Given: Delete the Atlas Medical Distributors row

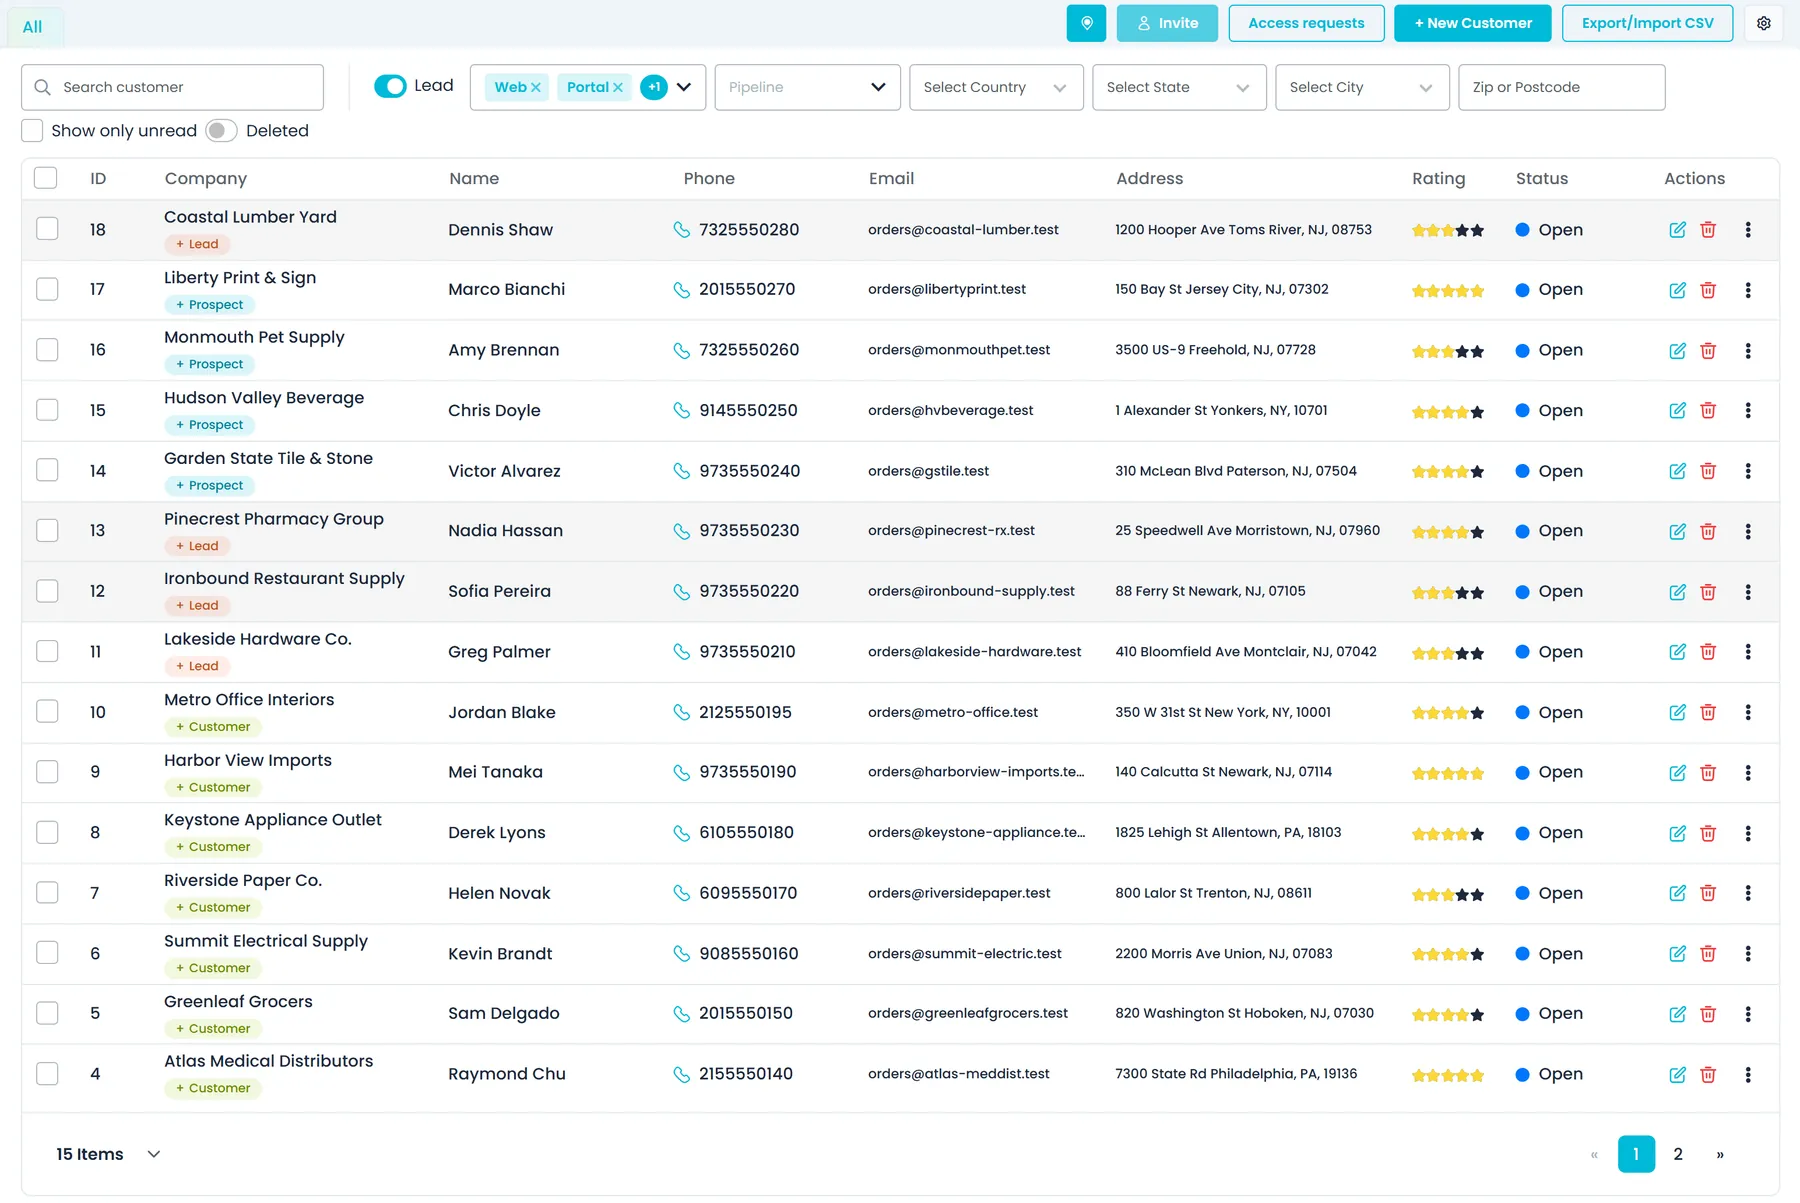Looking at the screenshot, I should pyautogui.click(x=1708, y=1075).
